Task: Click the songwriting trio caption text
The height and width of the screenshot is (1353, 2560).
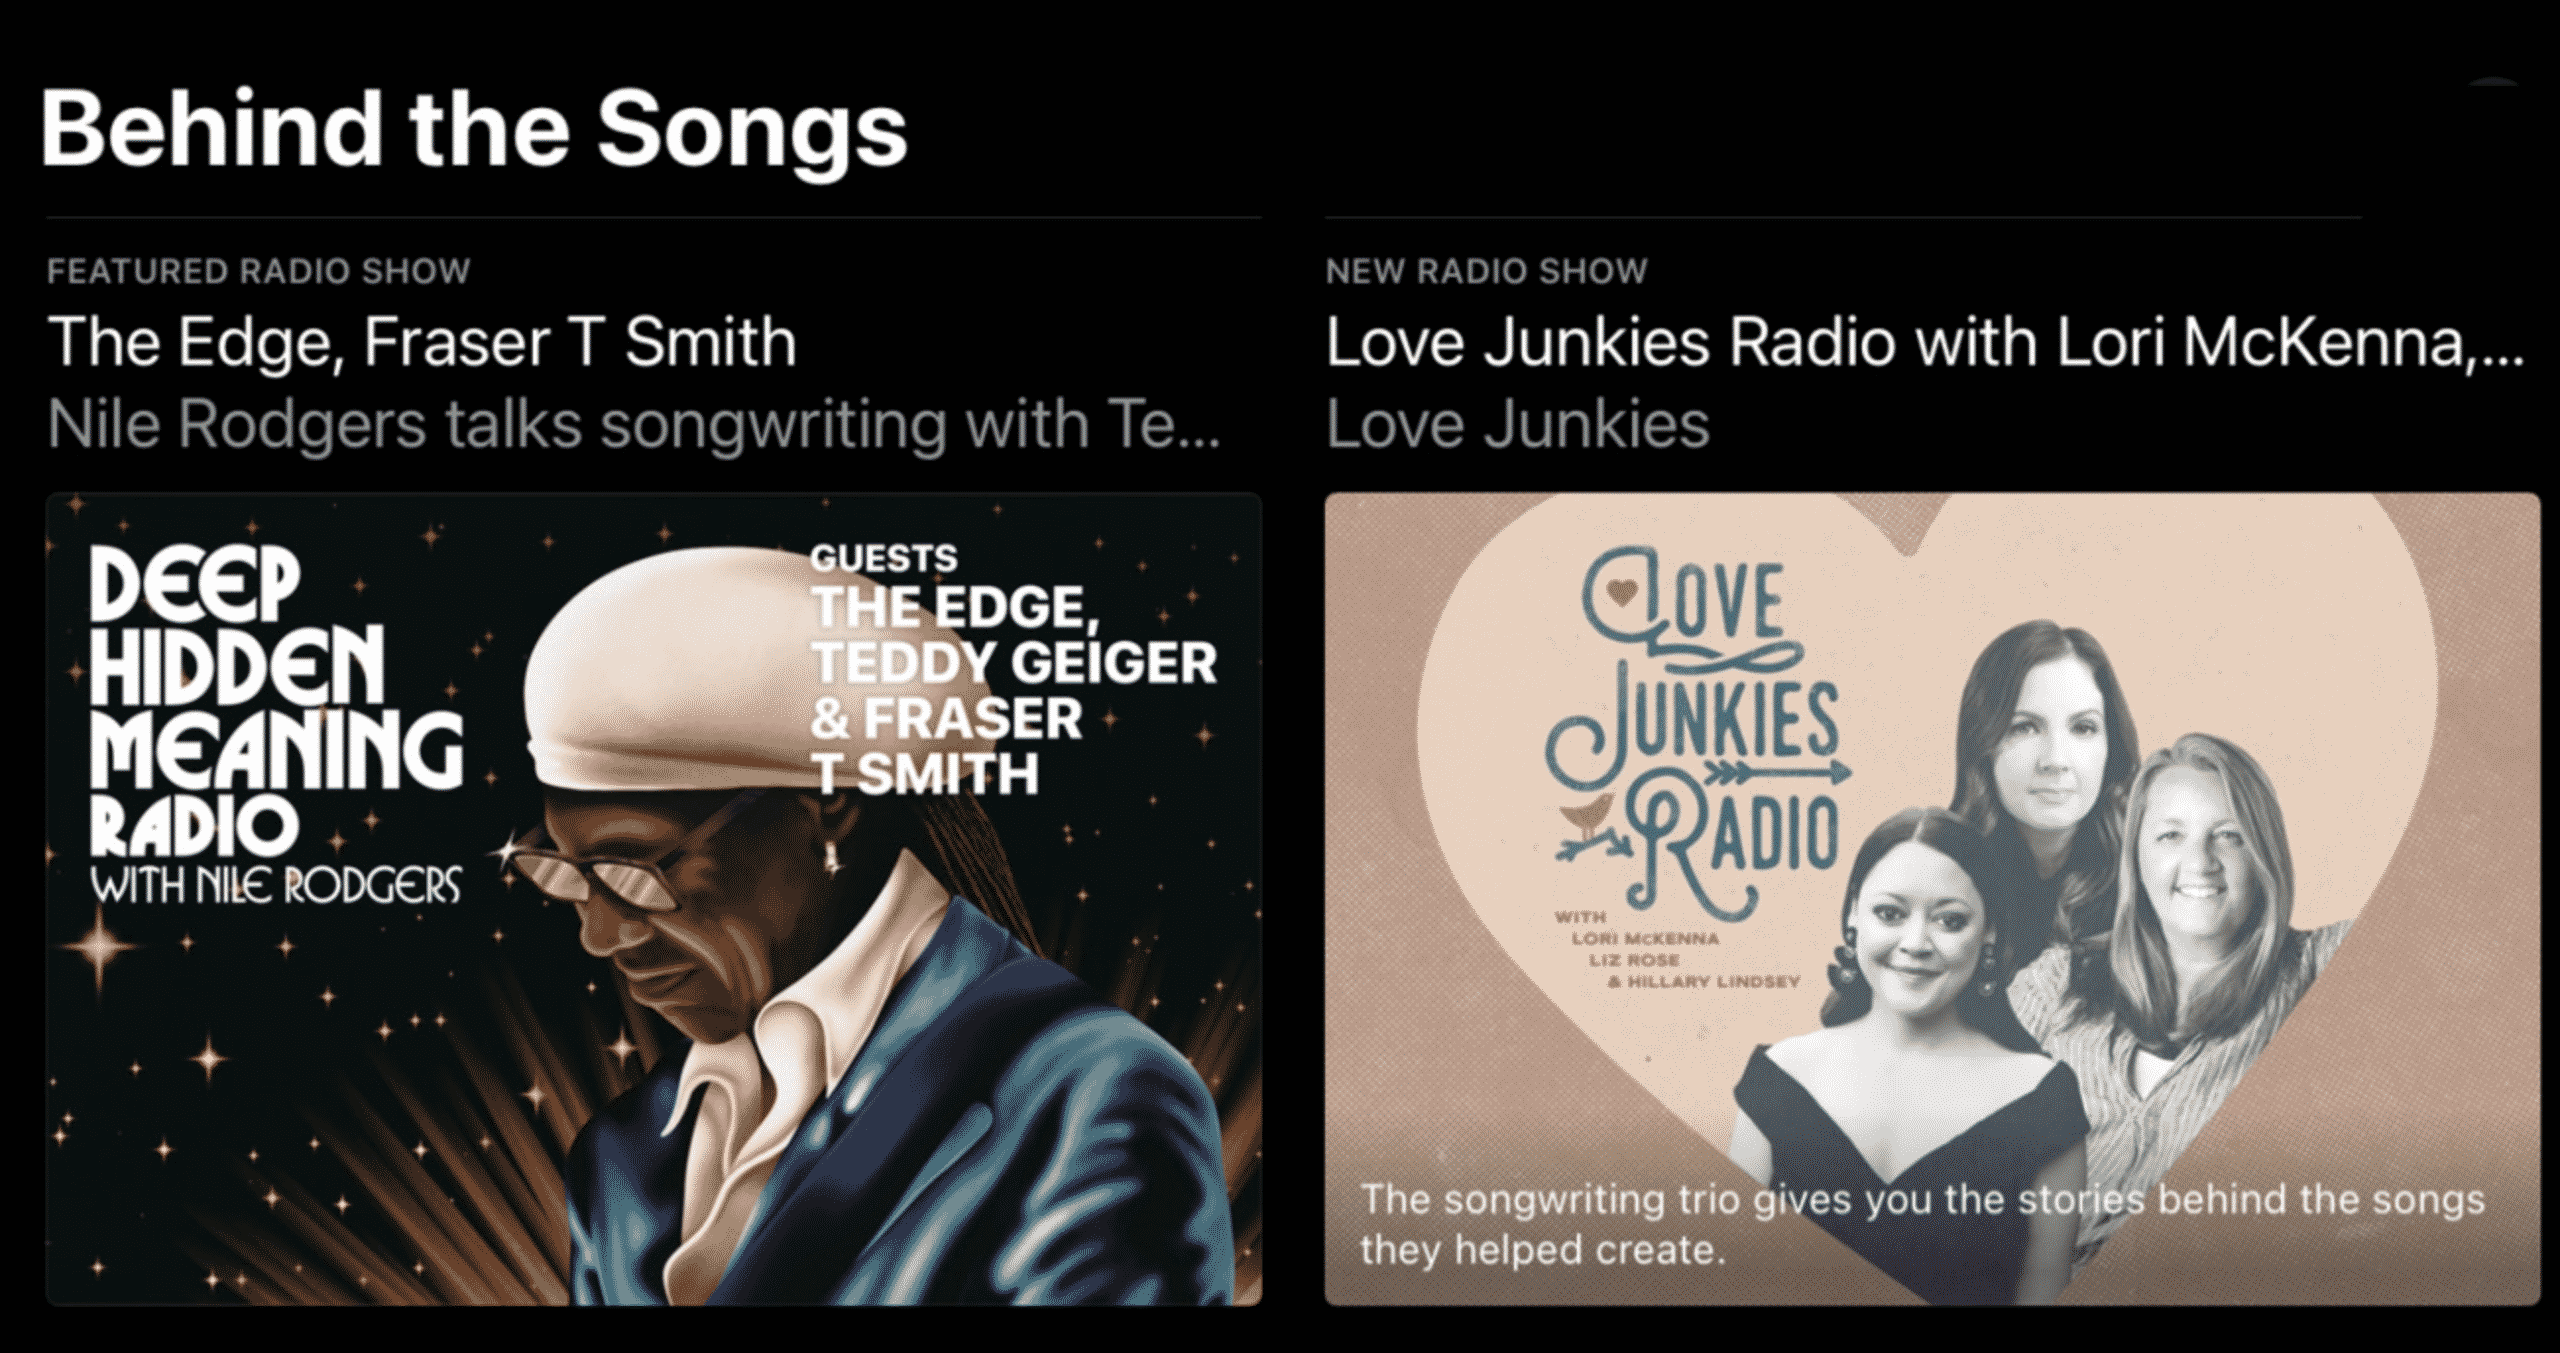Action: [1922, 1224]
